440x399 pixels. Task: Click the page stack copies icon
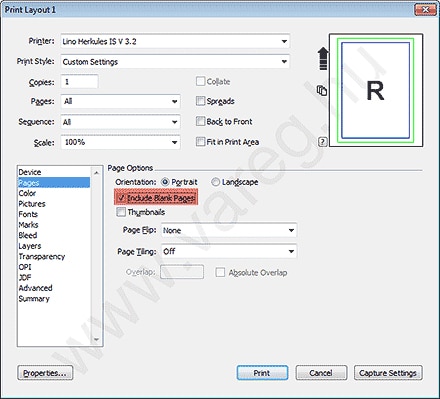click(322, 90)
